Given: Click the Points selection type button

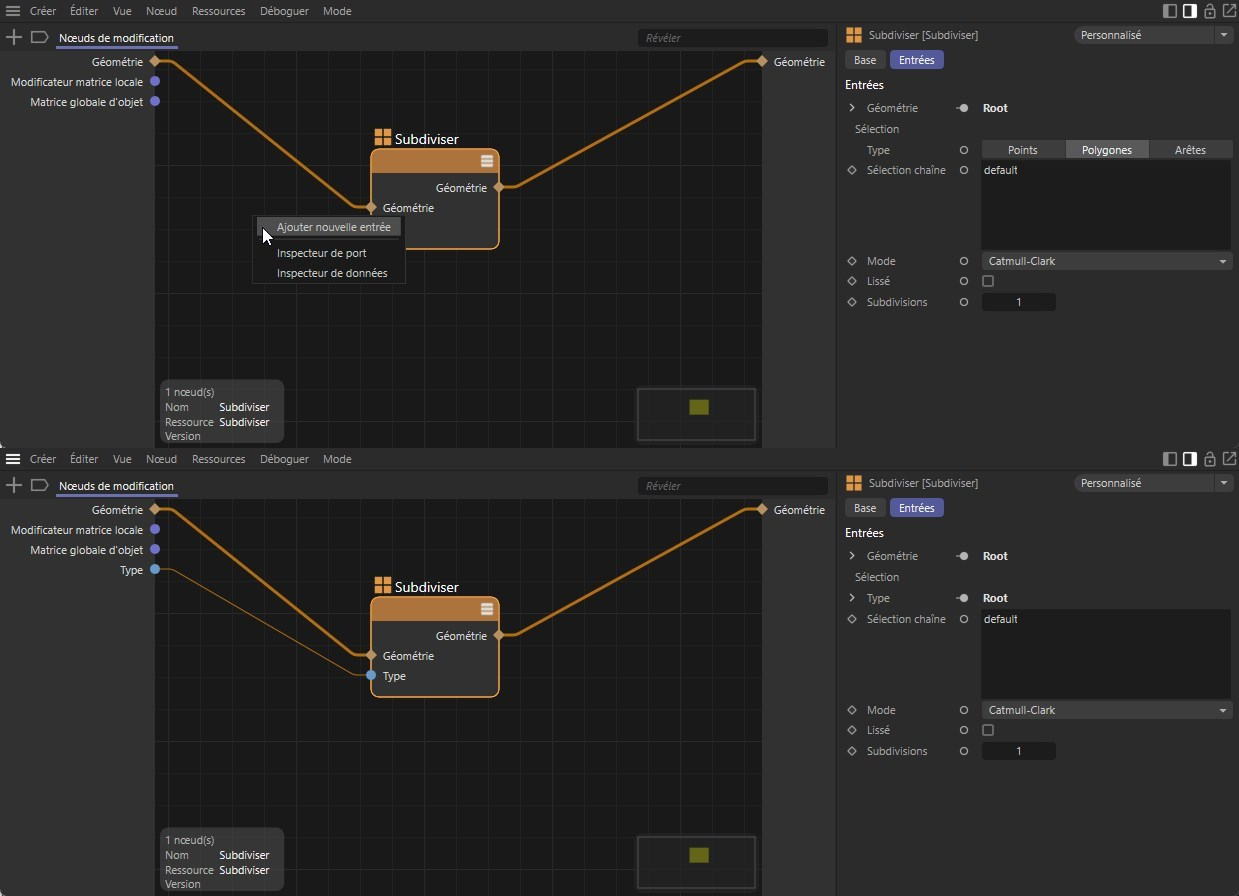Looking at the screenshot, I should 1022,150.
